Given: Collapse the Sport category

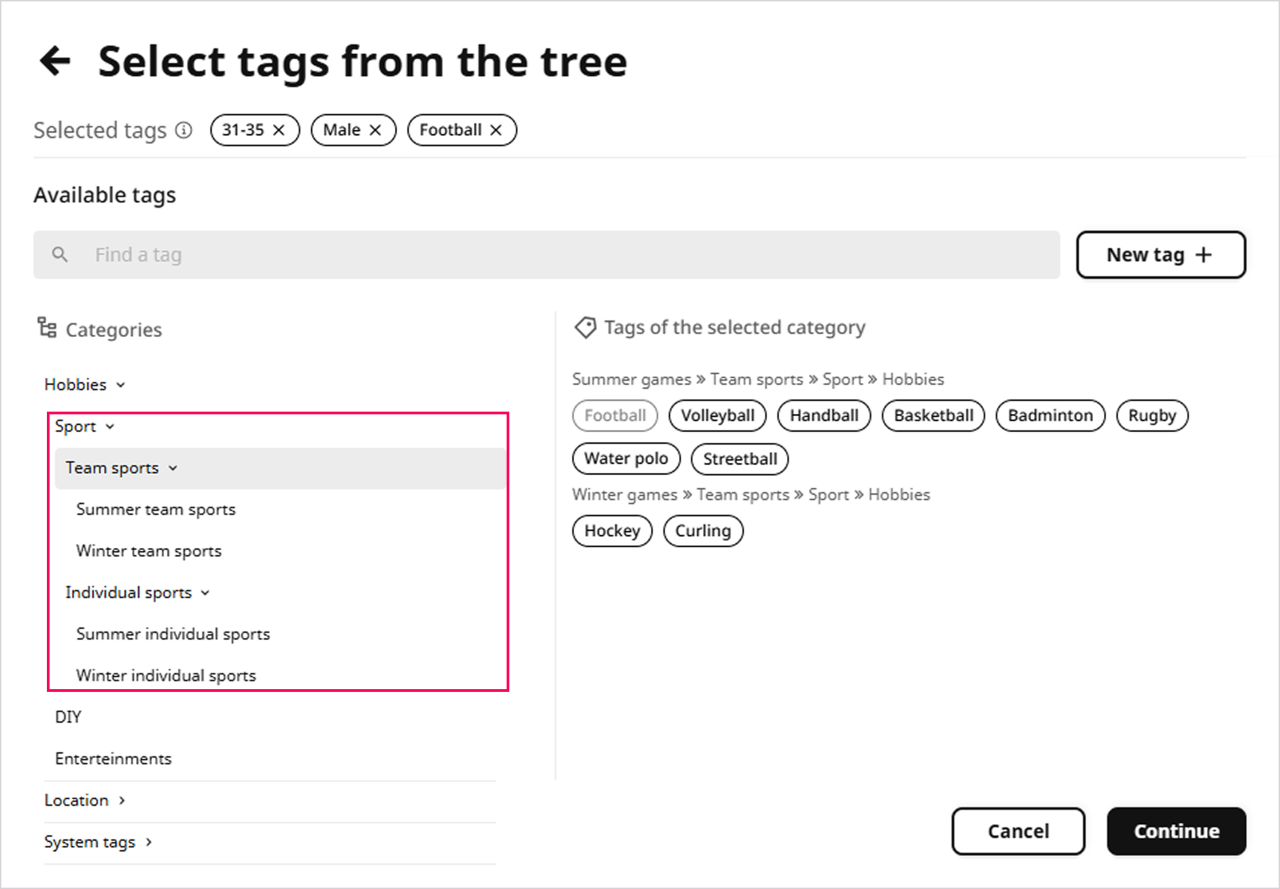Looking at the screenshot, I should (110, 427).
